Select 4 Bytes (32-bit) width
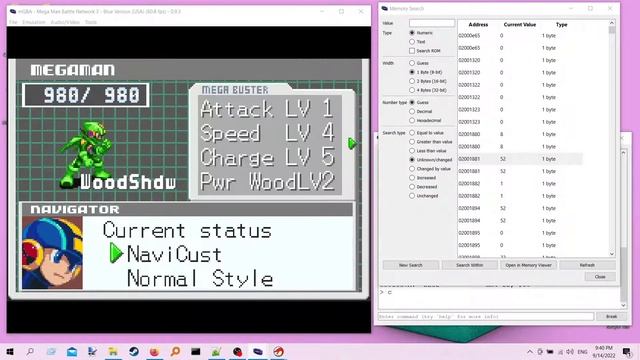 click(x=412, y=90)
